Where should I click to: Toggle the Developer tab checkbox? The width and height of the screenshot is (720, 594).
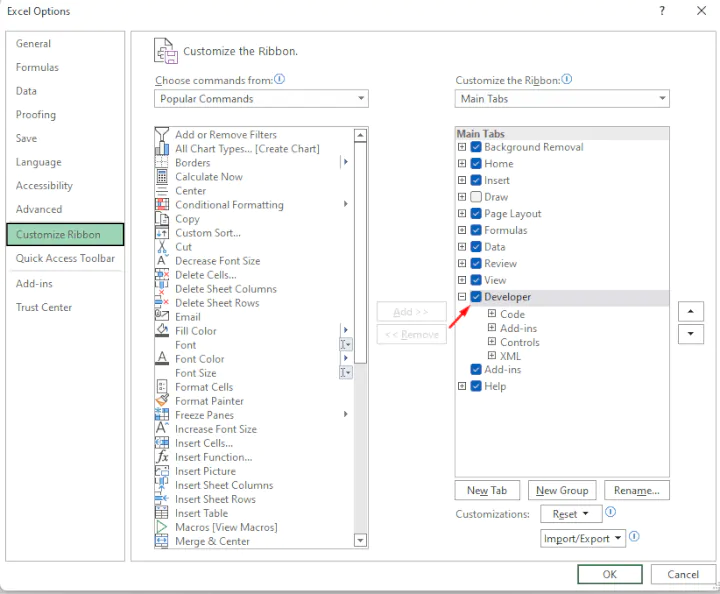click(x=476, y=297)
